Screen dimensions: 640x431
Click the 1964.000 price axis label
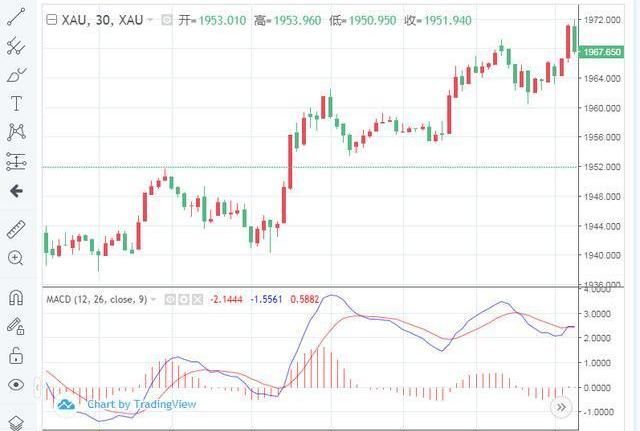pos(602,78)
